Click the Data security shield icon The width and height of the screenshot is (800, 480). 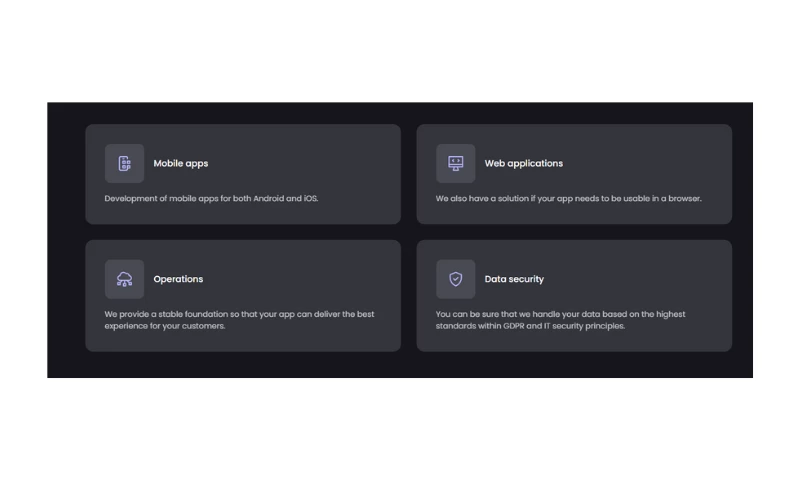pyautogui.click(x=456, y=279)
